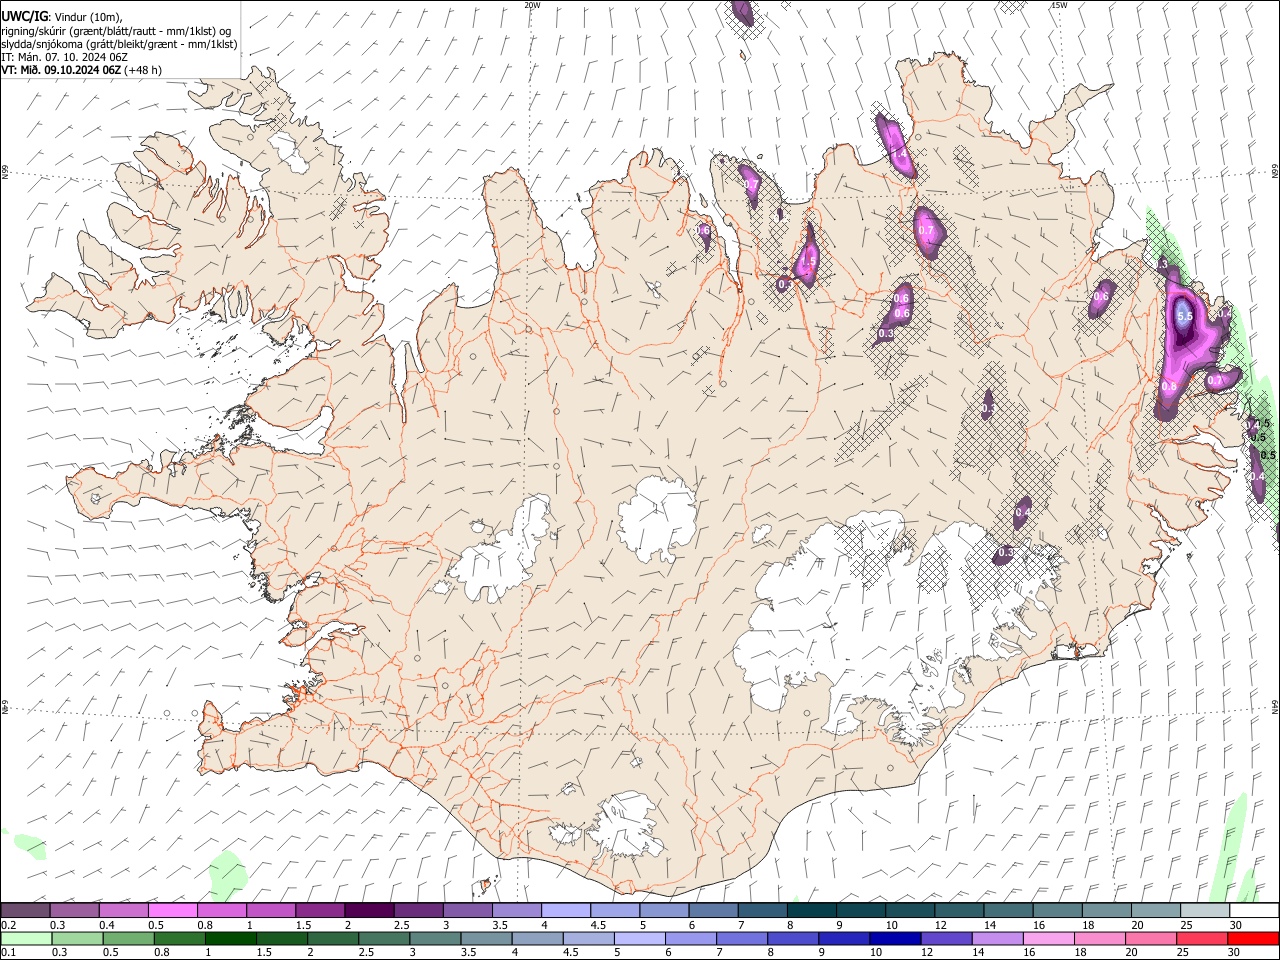Click the 1.5 snowfall value label
Image resolution: width=1280 pixels, height=960 pixels.
click(x=810, y=261)
